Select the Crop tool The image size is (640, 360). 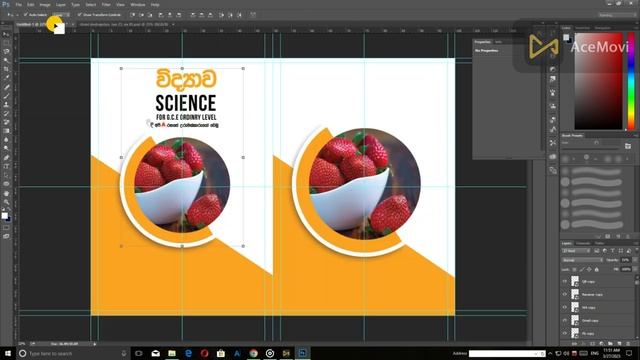point(6,69)
